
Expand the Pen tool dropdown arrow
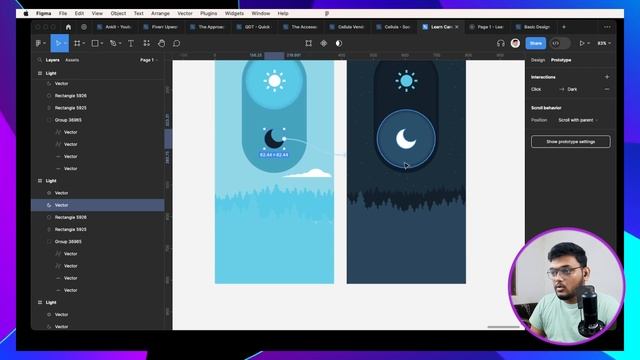coord(120,43)
